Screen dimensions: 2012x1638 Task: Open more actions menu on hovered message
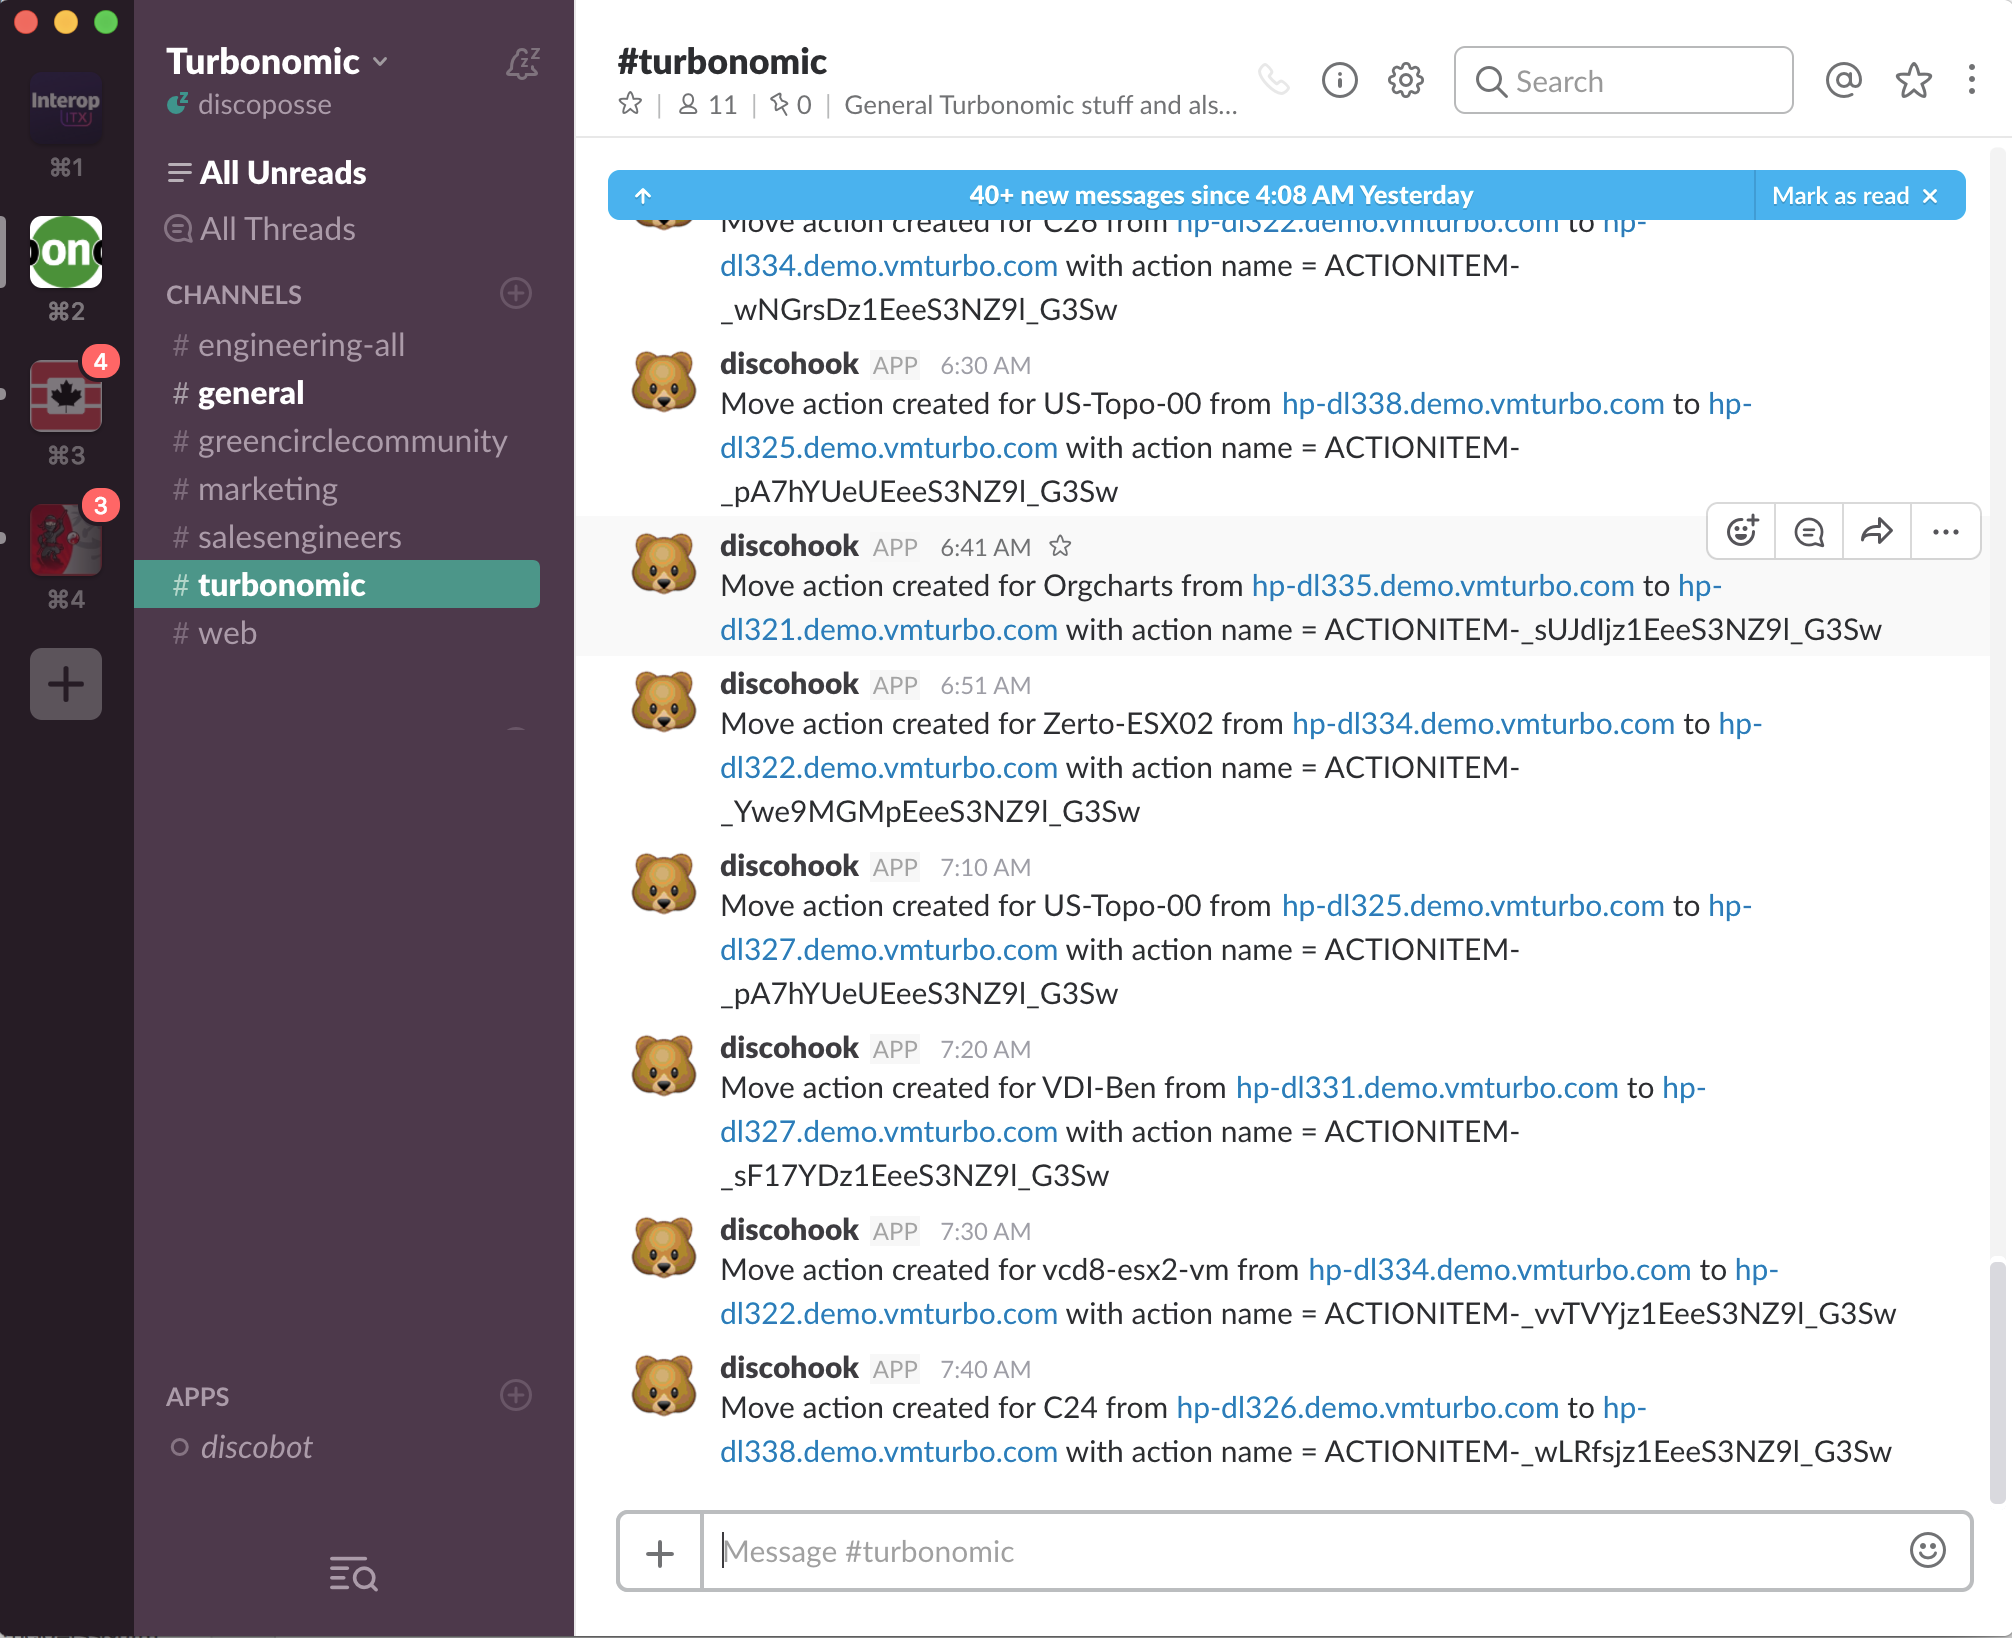[x=1945, y=531]
